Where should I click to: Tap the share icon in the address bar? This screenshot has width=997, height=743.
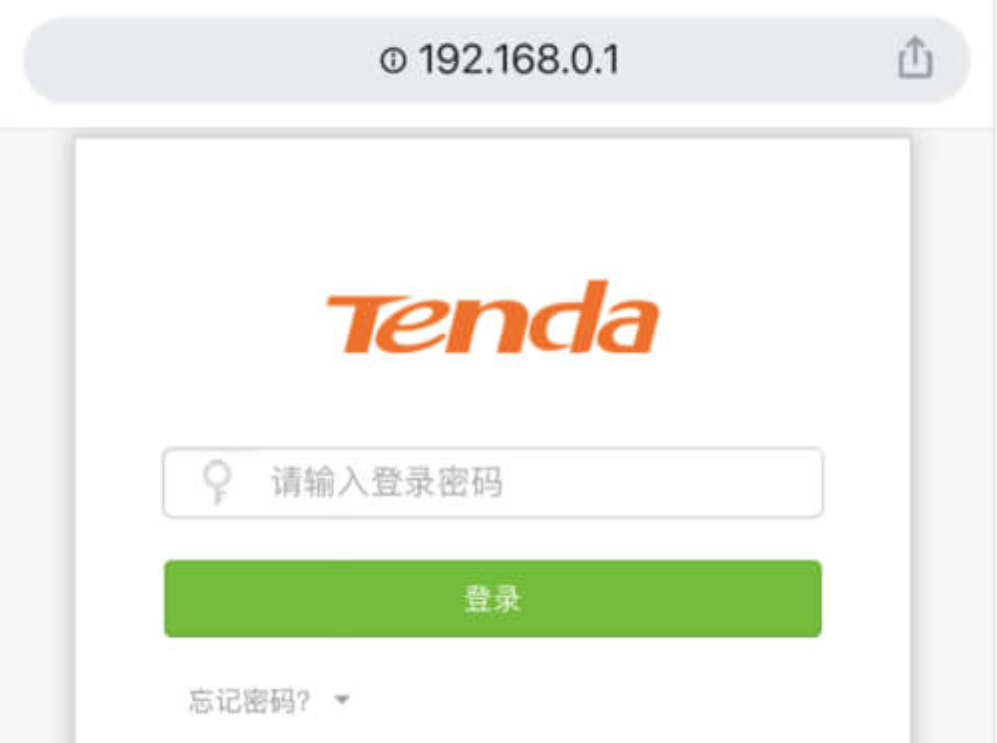(915, 57)
